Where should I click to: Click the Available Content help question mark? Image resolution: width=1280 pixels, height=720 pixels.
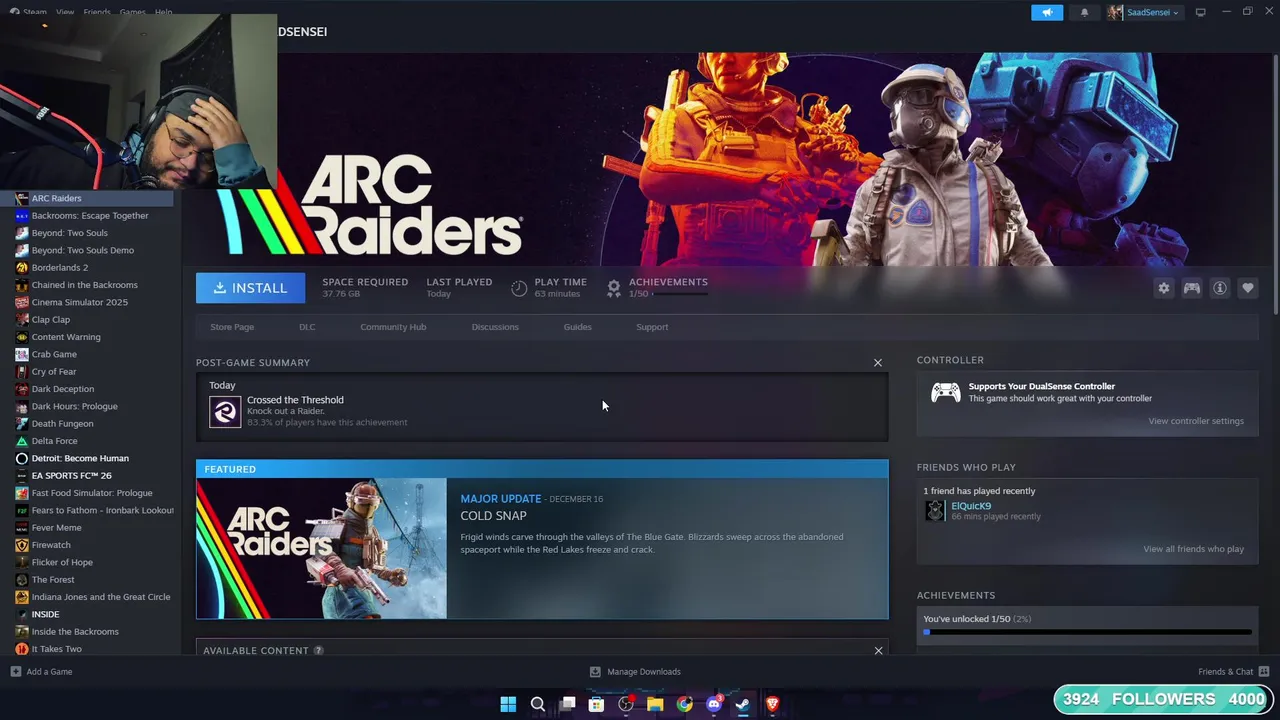coord(318,651)
